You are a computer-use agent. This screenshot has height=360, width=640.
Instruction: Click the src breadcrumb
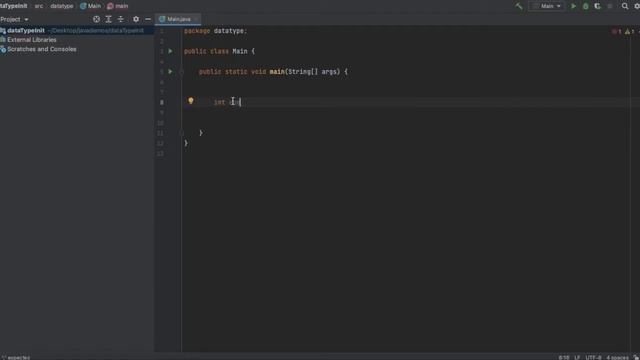pyautogui.click(x=39, y=6)
